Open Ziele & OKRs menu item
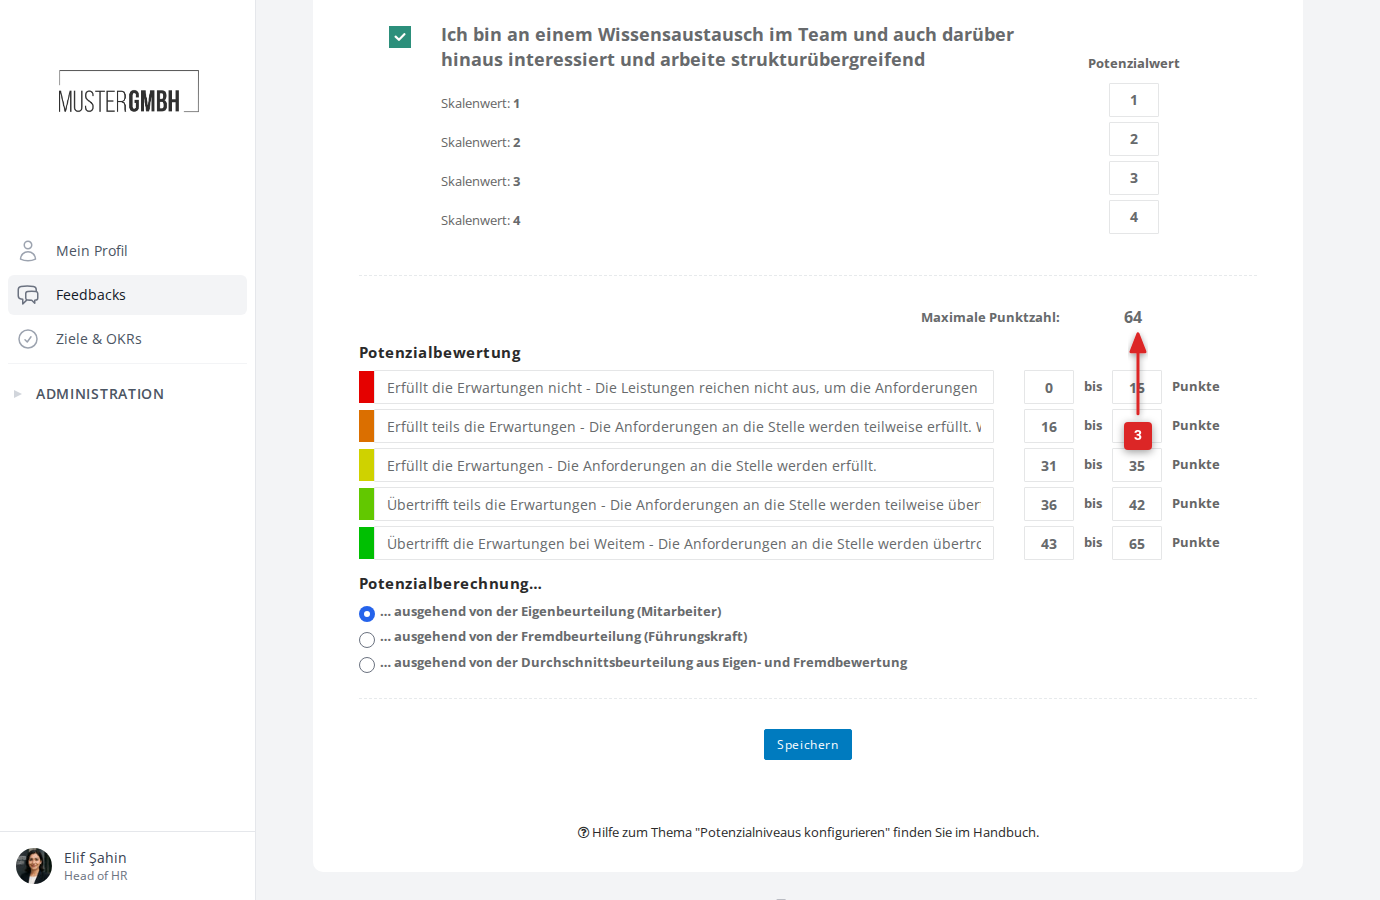The width and height of the screenshot is (1380, 900). 127,339
